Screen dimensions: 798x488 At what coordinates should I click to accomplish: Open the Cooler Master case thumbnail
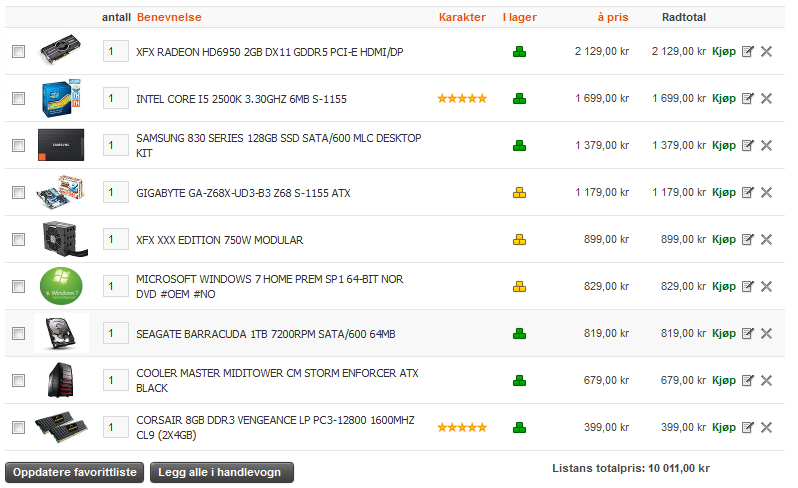pos(61,380)
